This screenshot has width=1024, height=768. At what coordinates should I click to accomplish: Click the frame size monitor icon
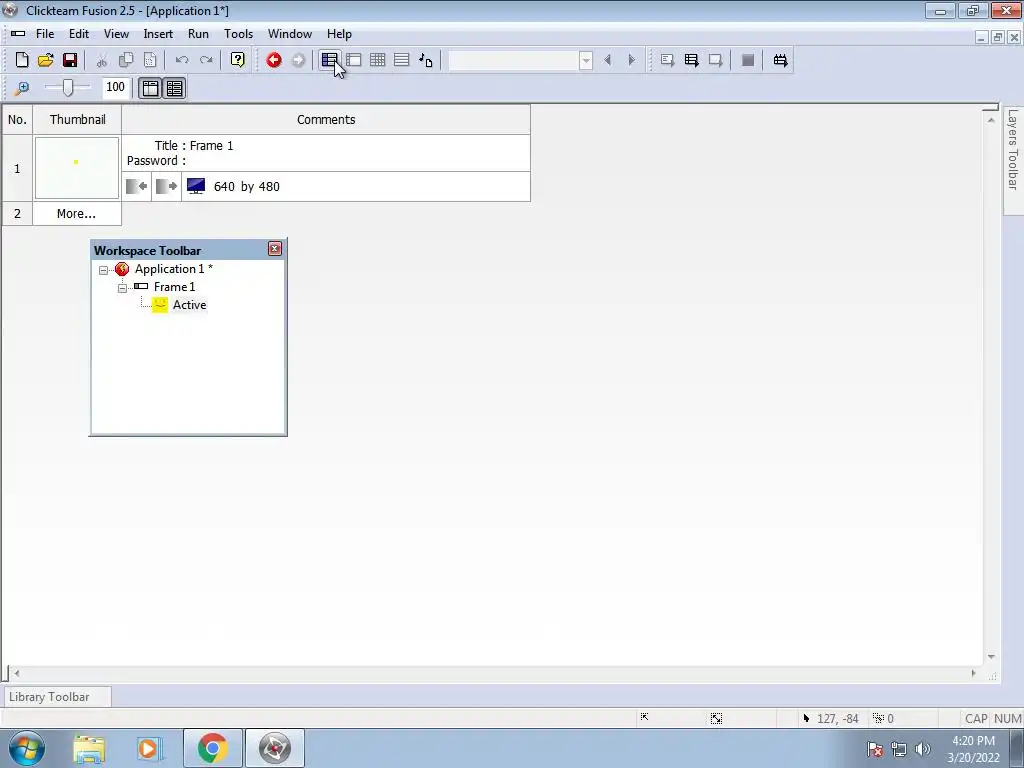click(196, 186)
